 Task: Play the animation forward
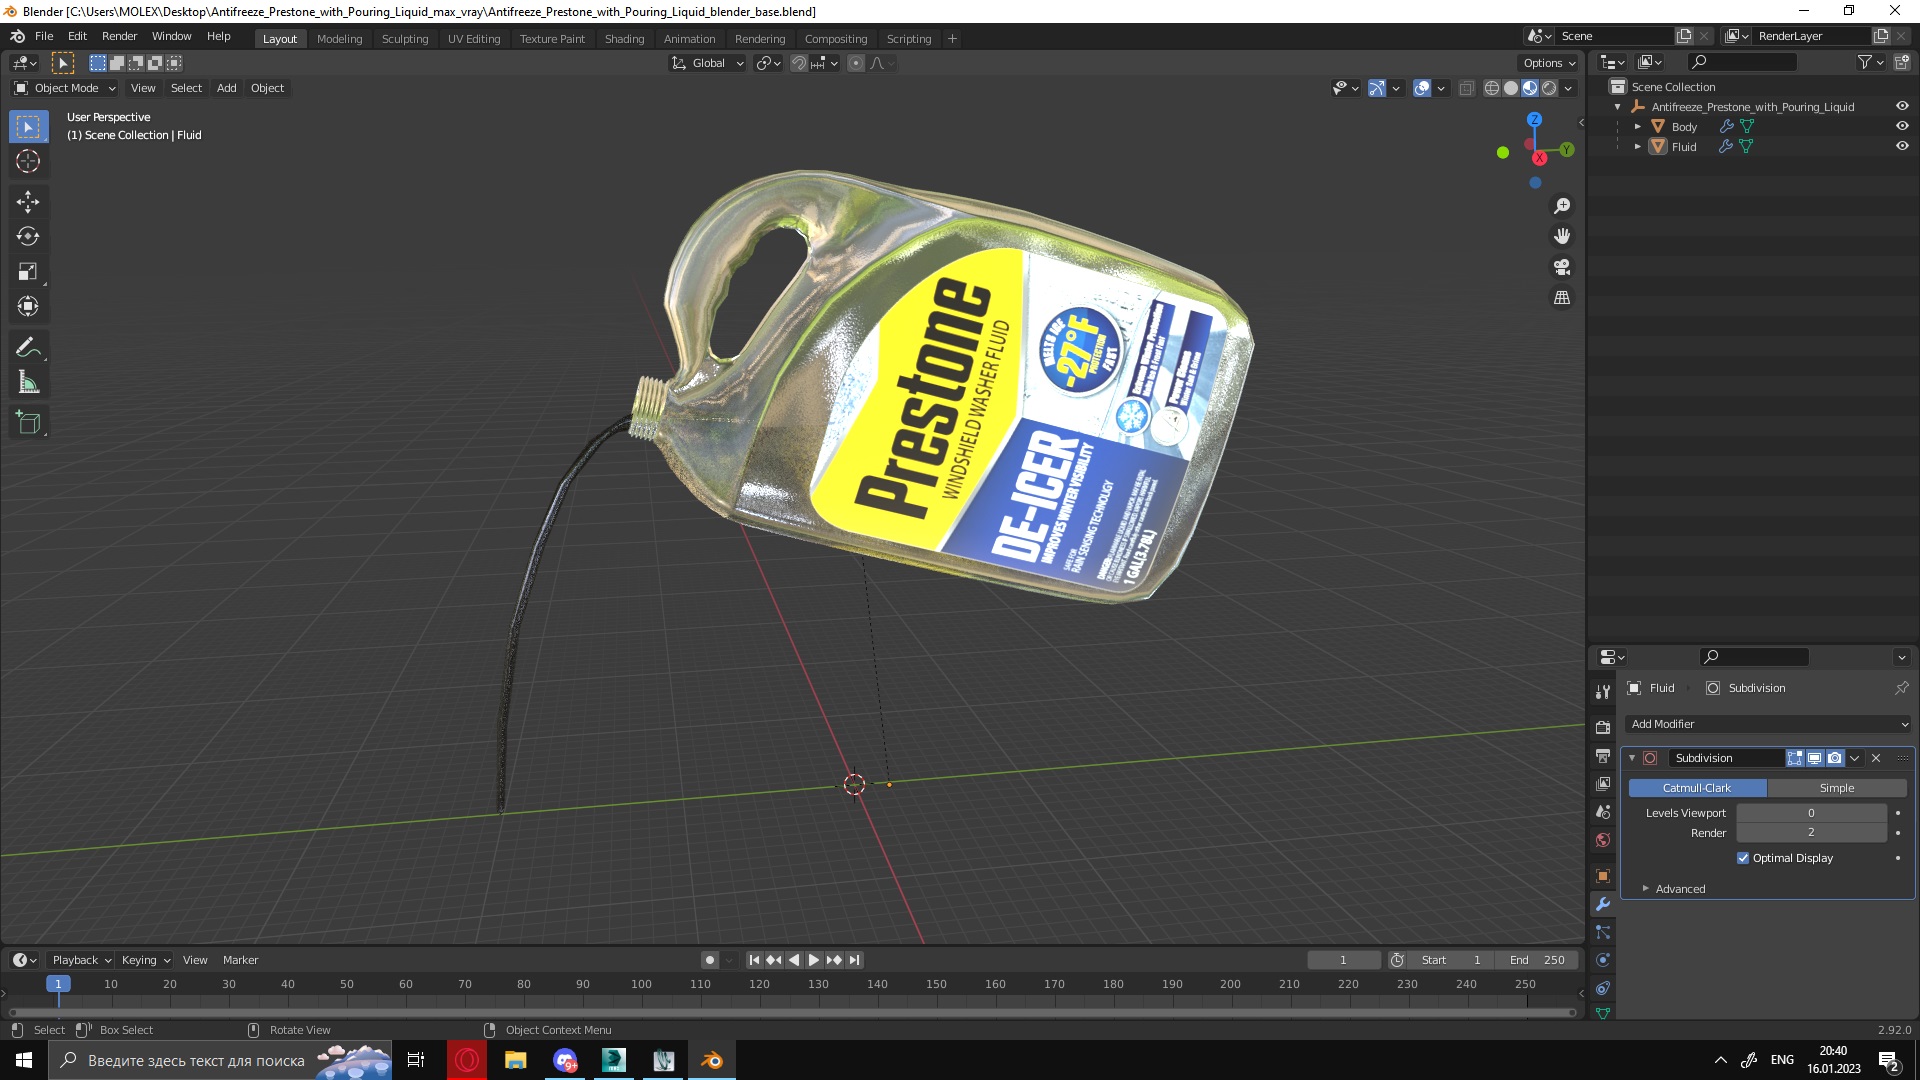pos(814,960)
